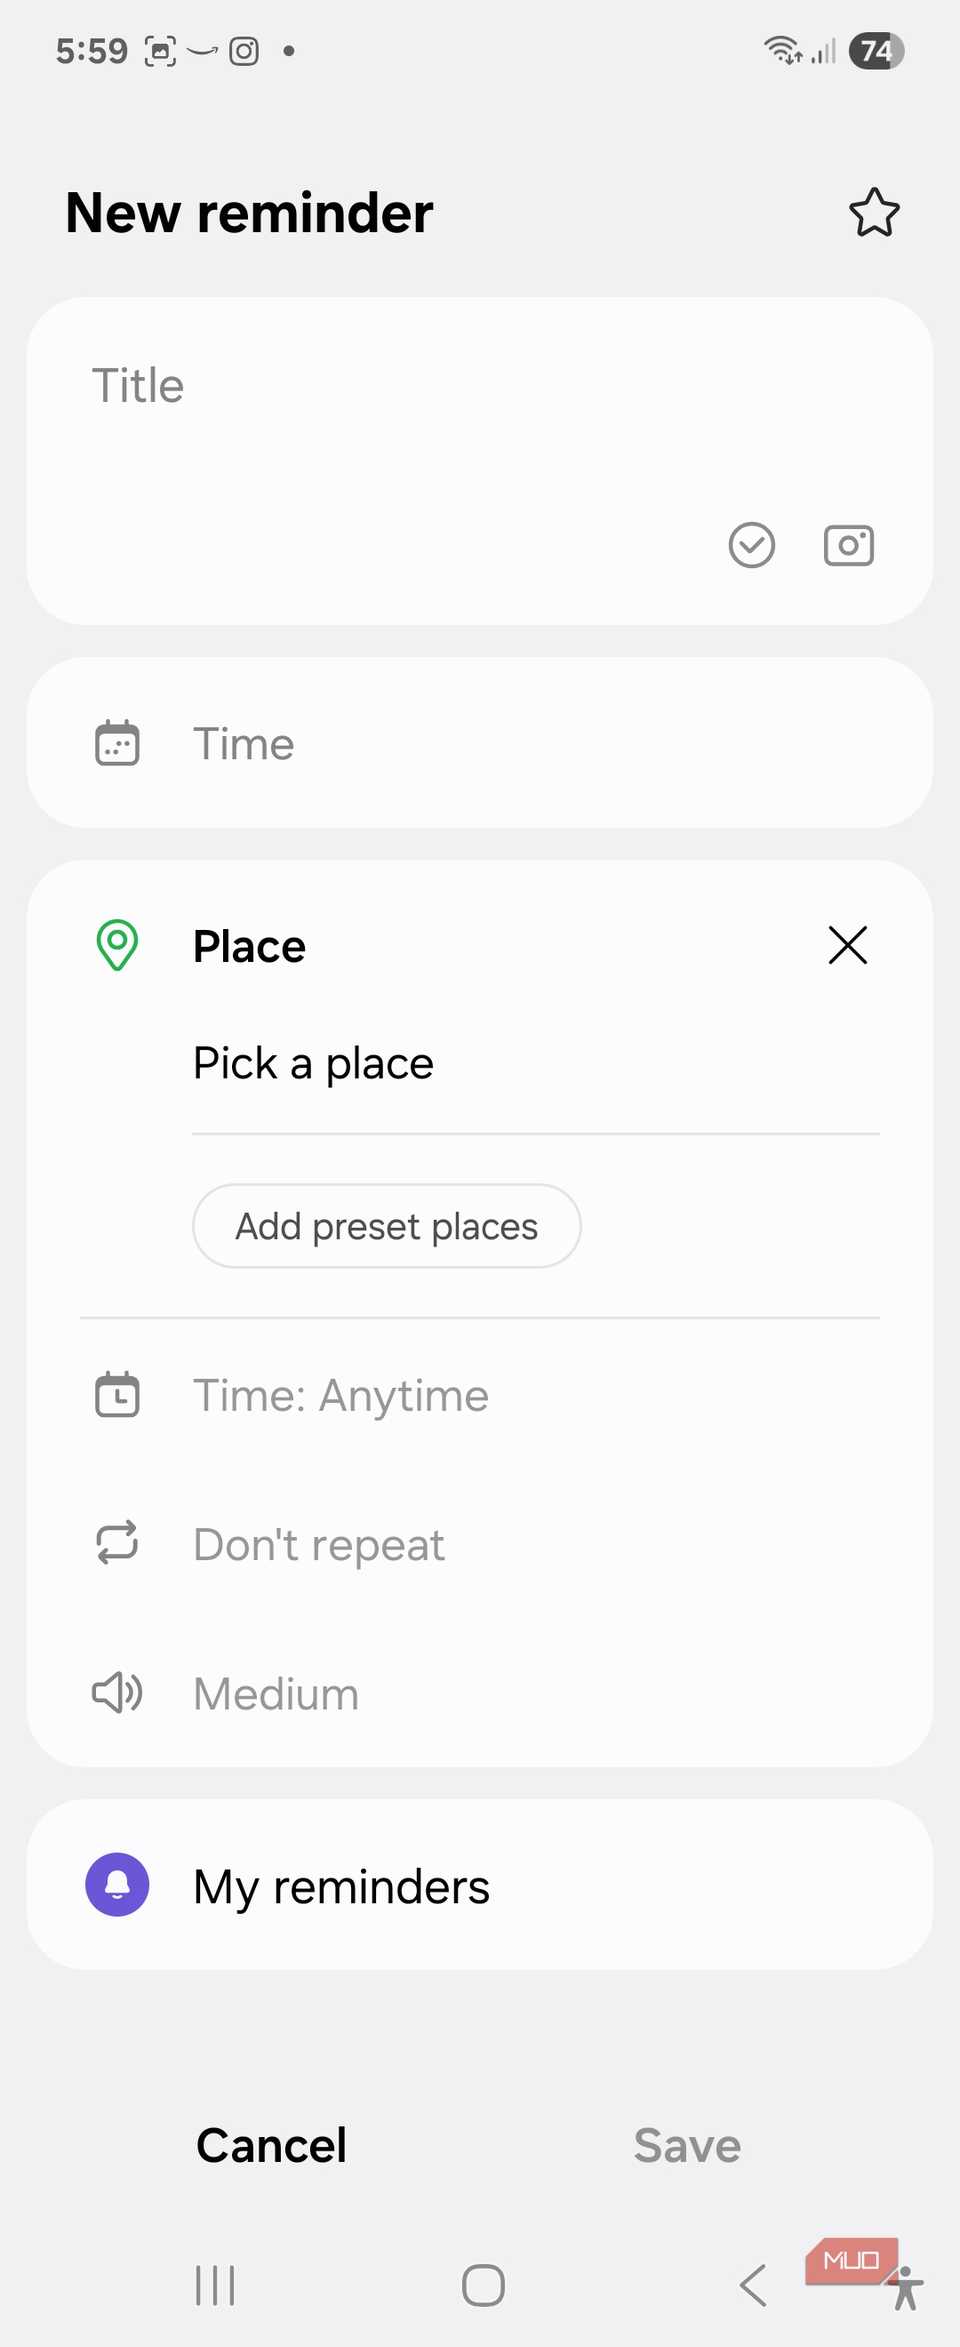The width and height of the screenshot is (960, 2347).
Task: Add a photo using the camera icon
Action: tap(848, 545)
